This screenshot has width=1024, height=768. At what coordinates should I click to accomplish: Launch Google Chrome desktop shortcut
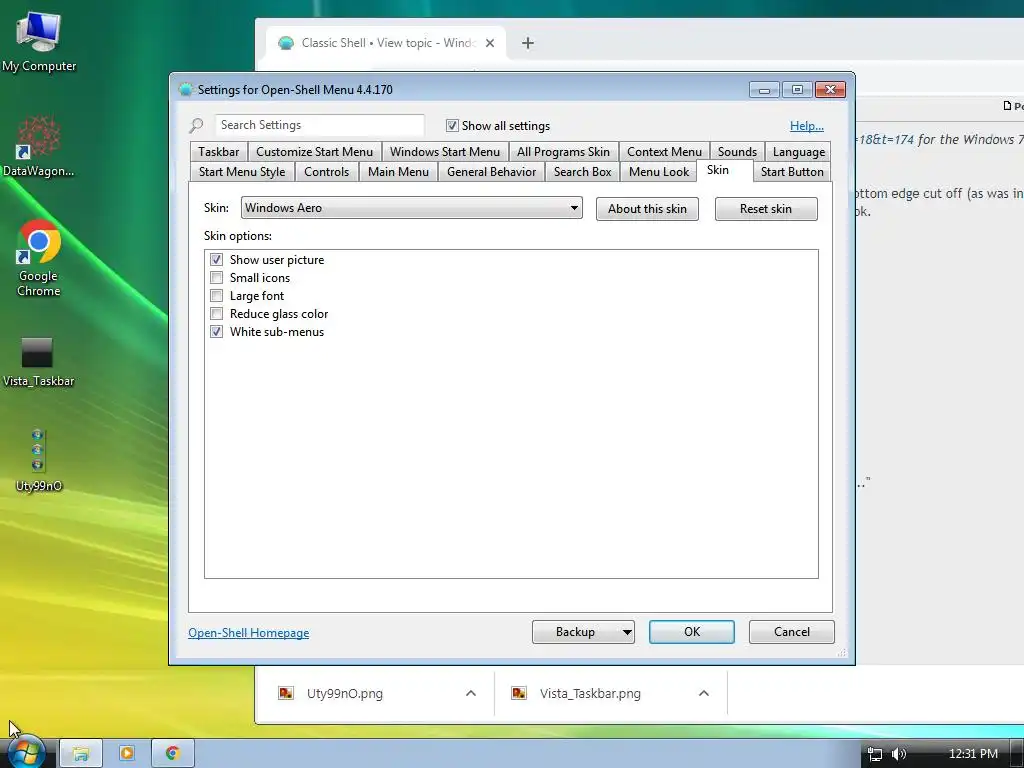(39, 256)
